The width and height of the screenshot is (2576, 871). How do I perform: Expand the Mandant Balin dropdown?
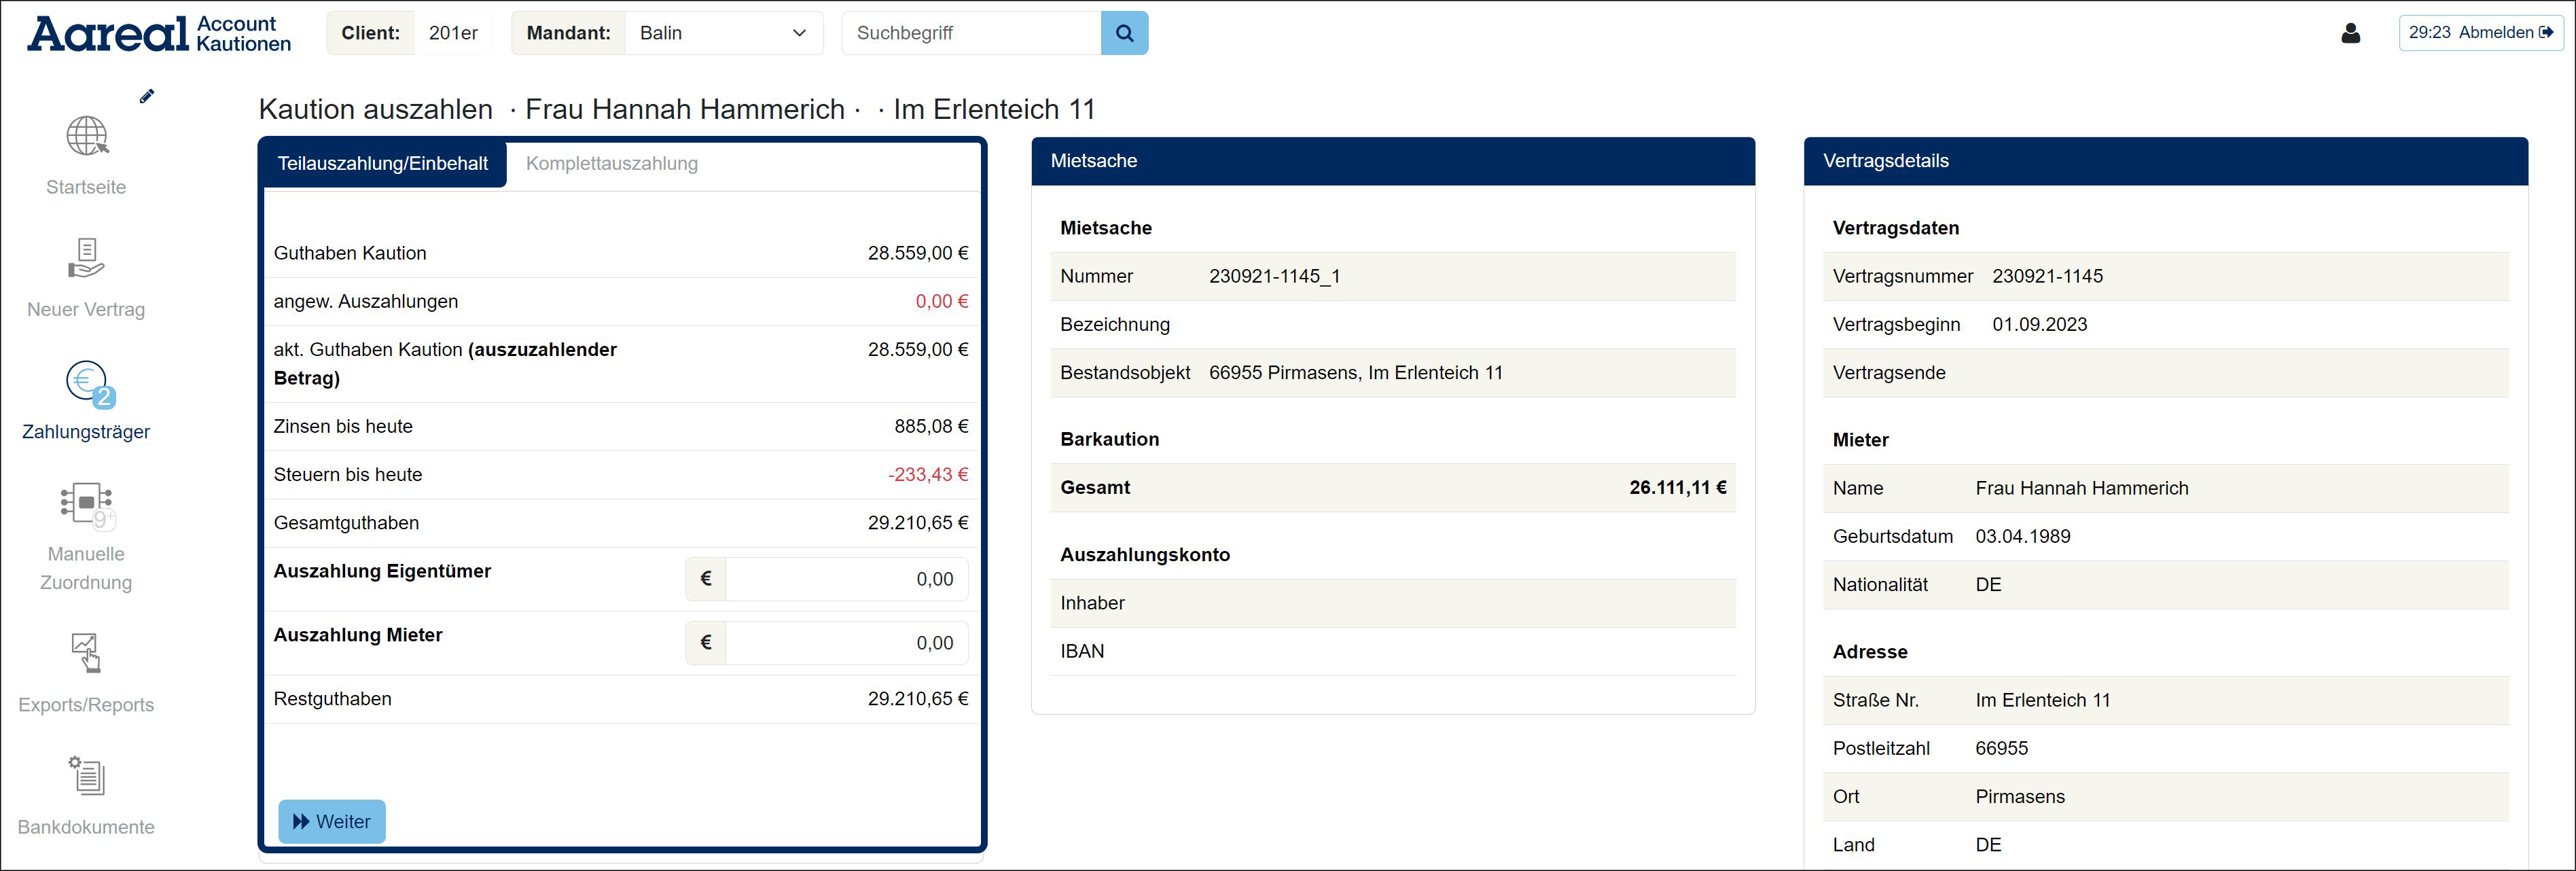point(723,33)
